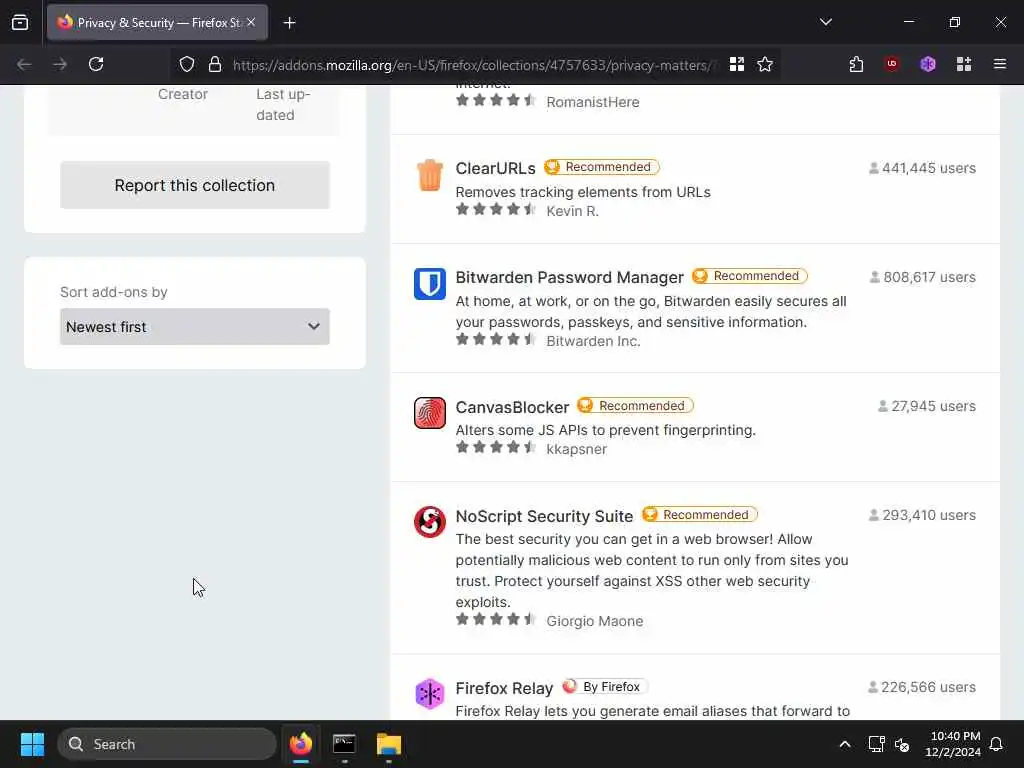Open the Bitwarden shield add-on icon
The image size is (1024, 768).
(x=430, y=284)
